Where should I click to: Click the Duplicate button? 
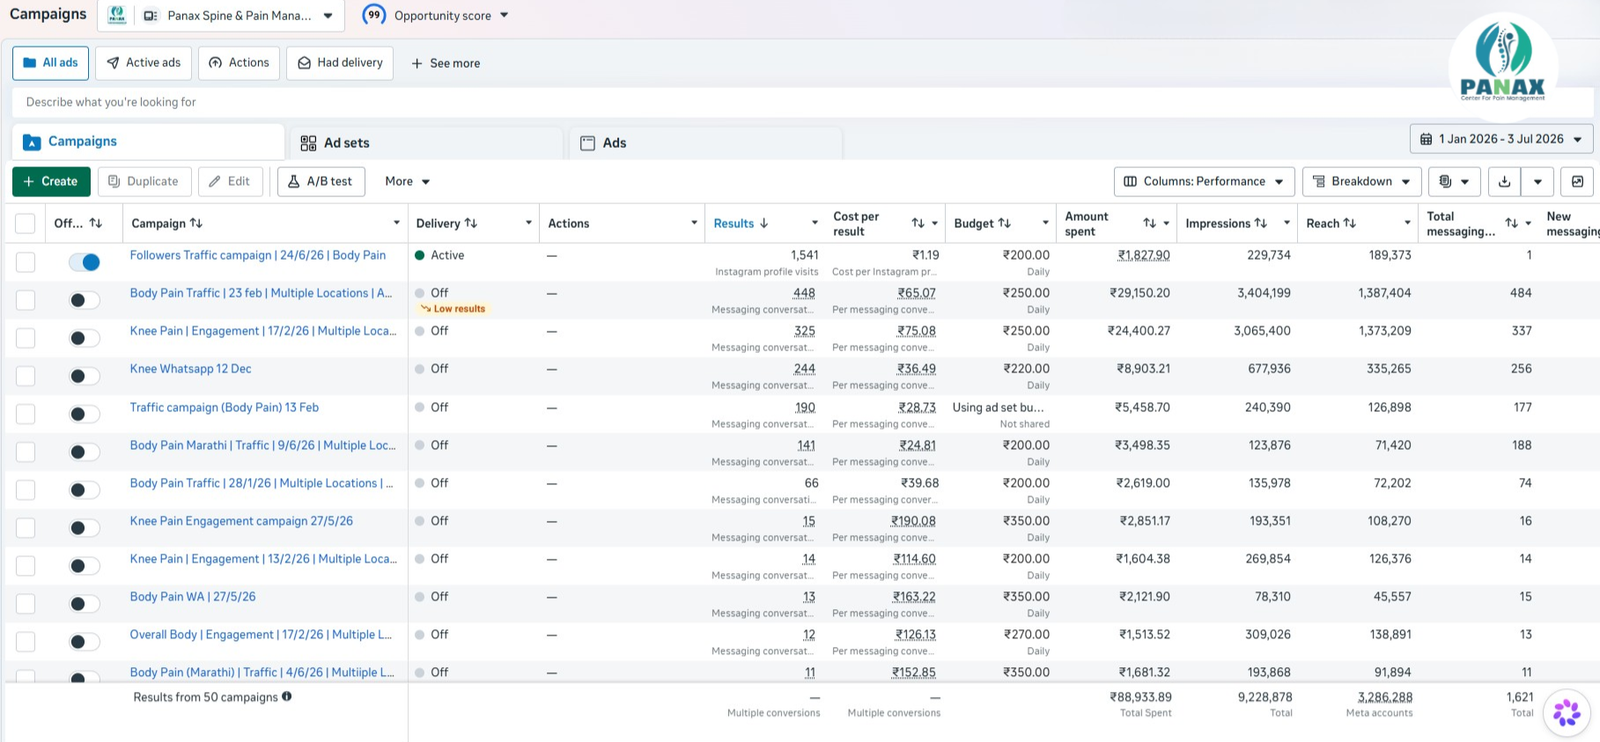coord(143,181)
